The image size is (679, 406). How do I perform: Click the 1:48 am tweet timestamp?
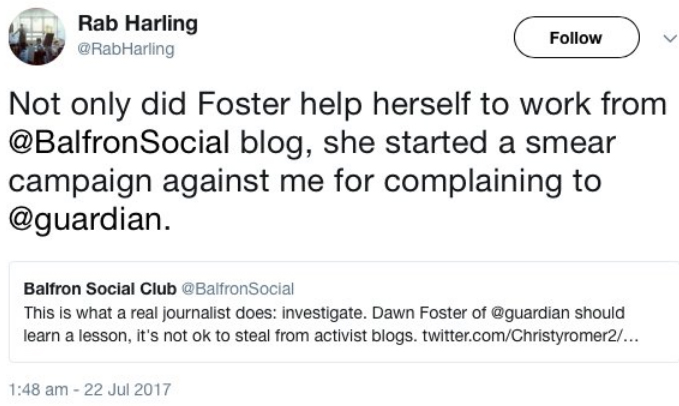point(37,387)
